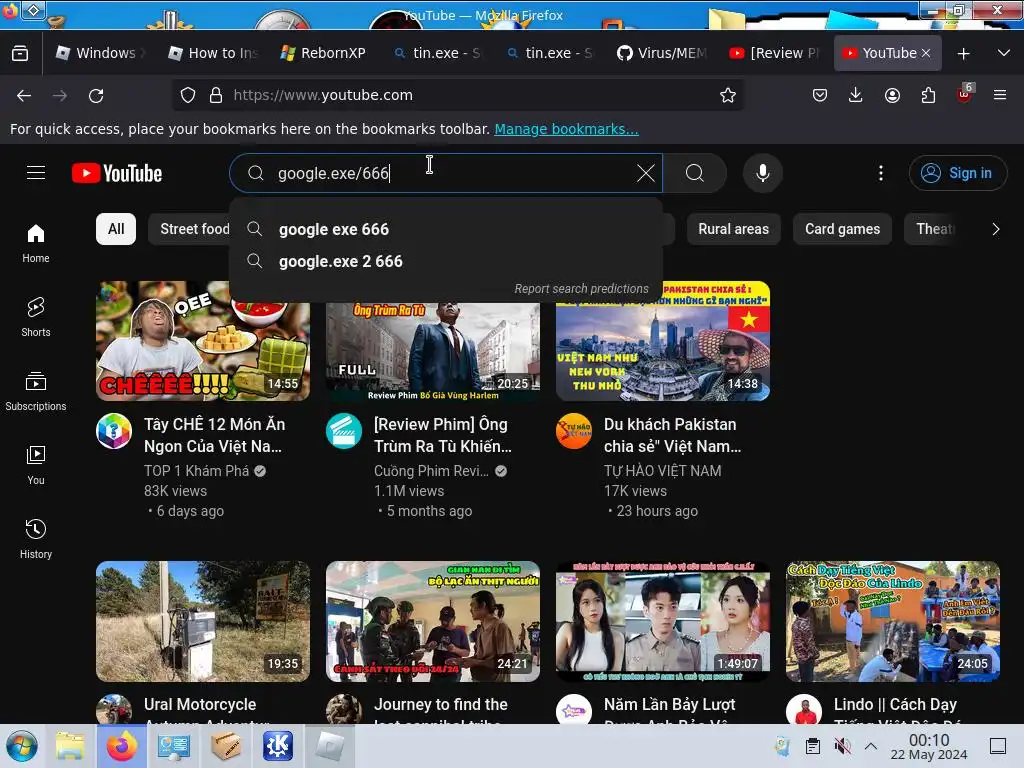This screenshot has height=768, width=1024.
Task: Go back with Firefox back arrow
Action: pyautogui.click(x=24, y=95)
